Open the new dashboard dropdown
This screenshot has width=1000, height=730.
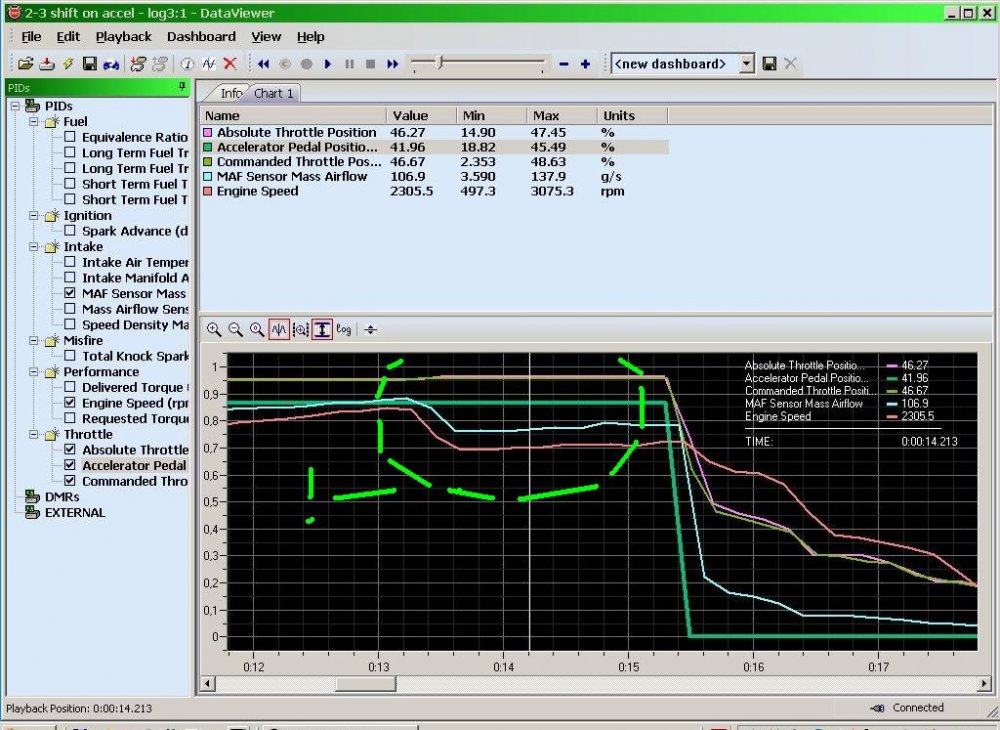coord(746,64)
